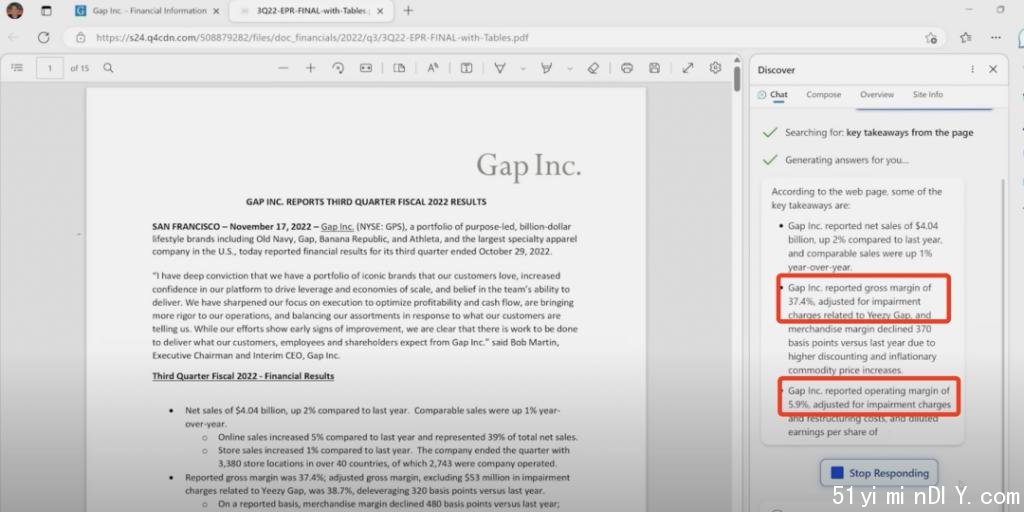
Task: Click the 'Searching for: key takeaways' status line
Action: [x=878, y=133]
